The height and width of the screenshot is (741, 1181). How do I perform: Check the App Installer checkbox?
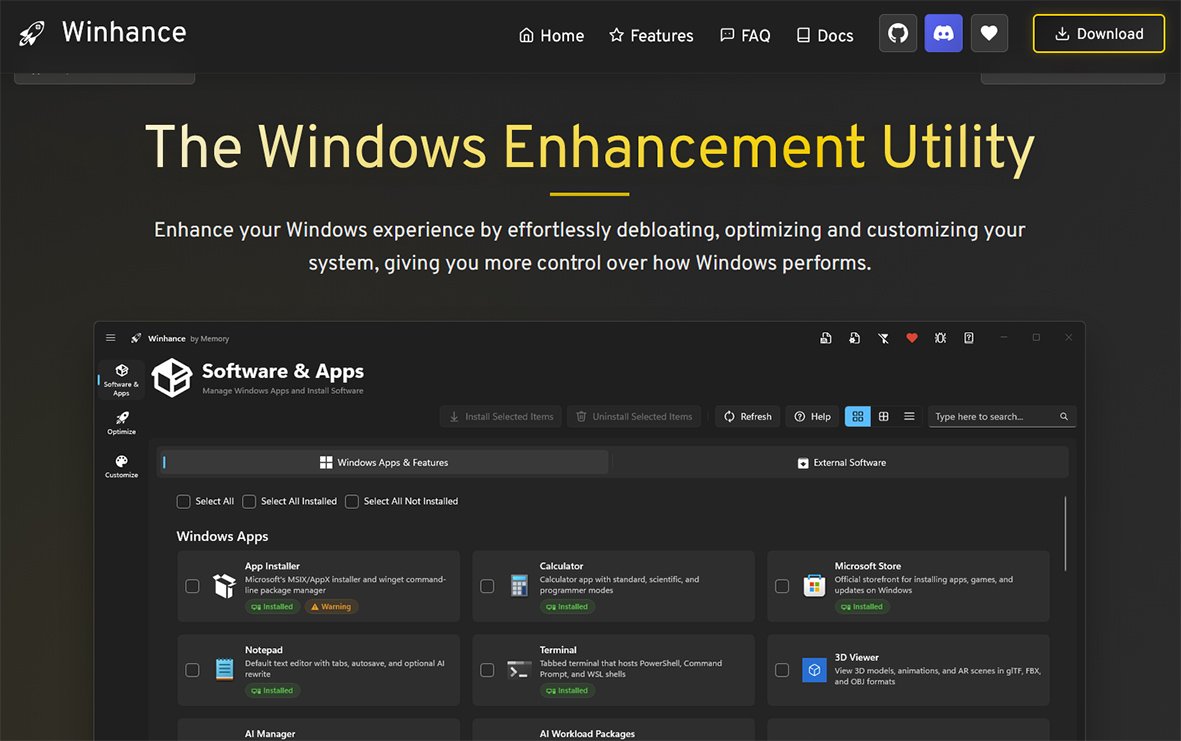tap(192, 586)
